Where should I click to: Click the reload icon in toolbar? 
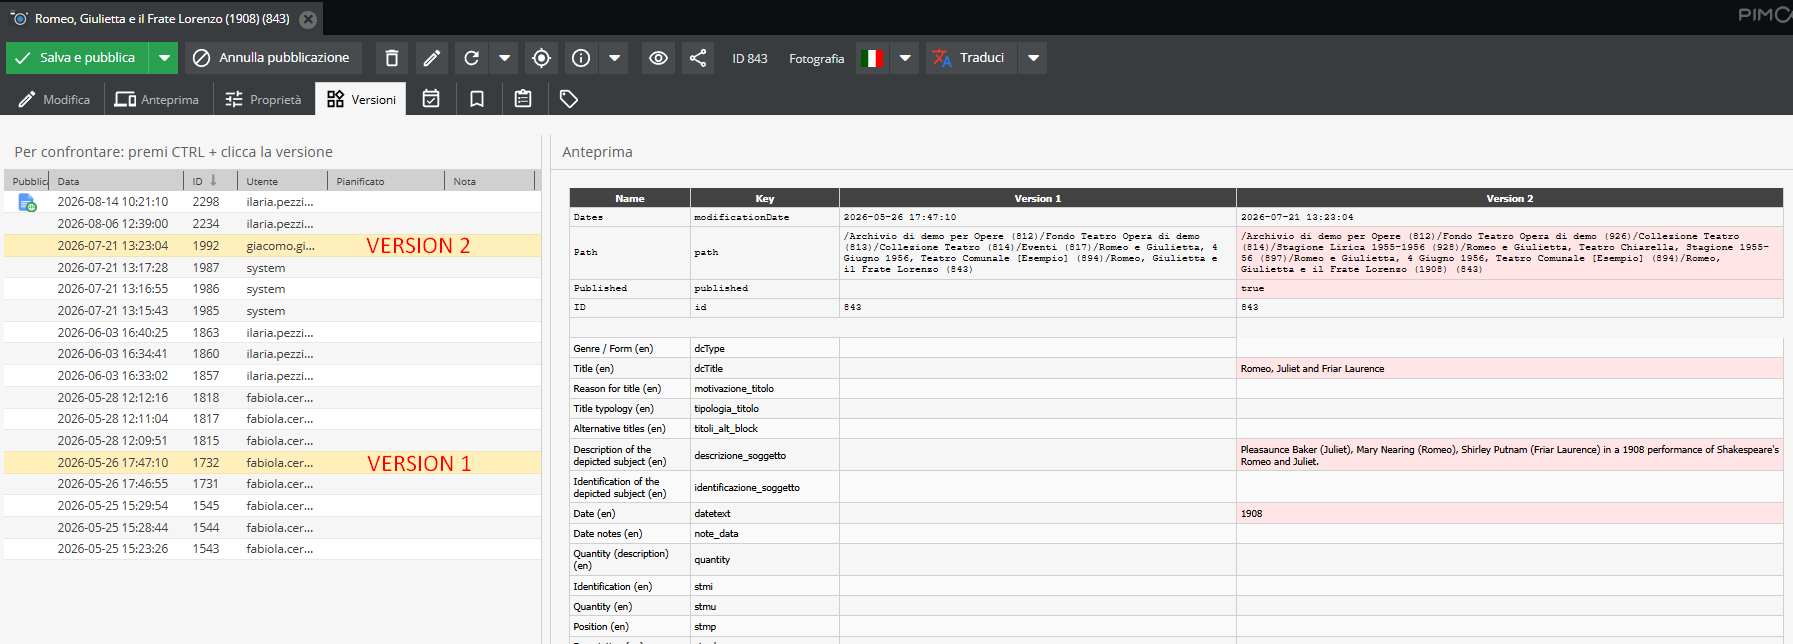[x=472, y=58]
